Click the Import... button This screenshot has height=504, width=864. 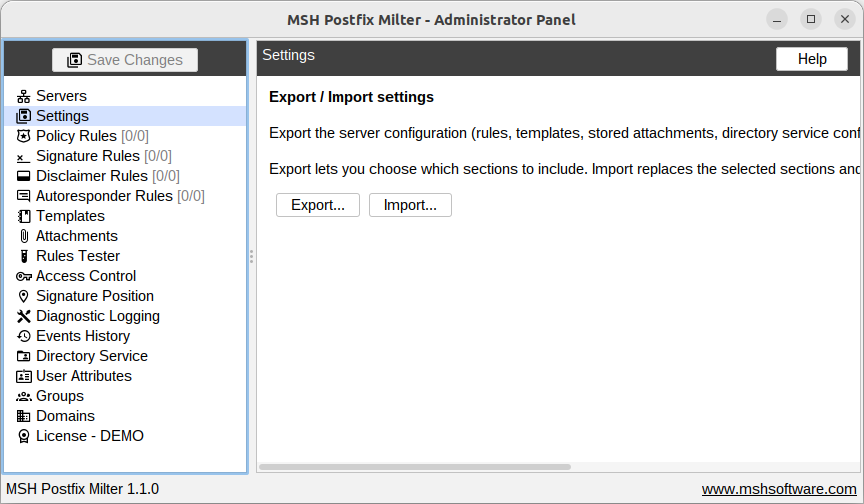[411, 205]
